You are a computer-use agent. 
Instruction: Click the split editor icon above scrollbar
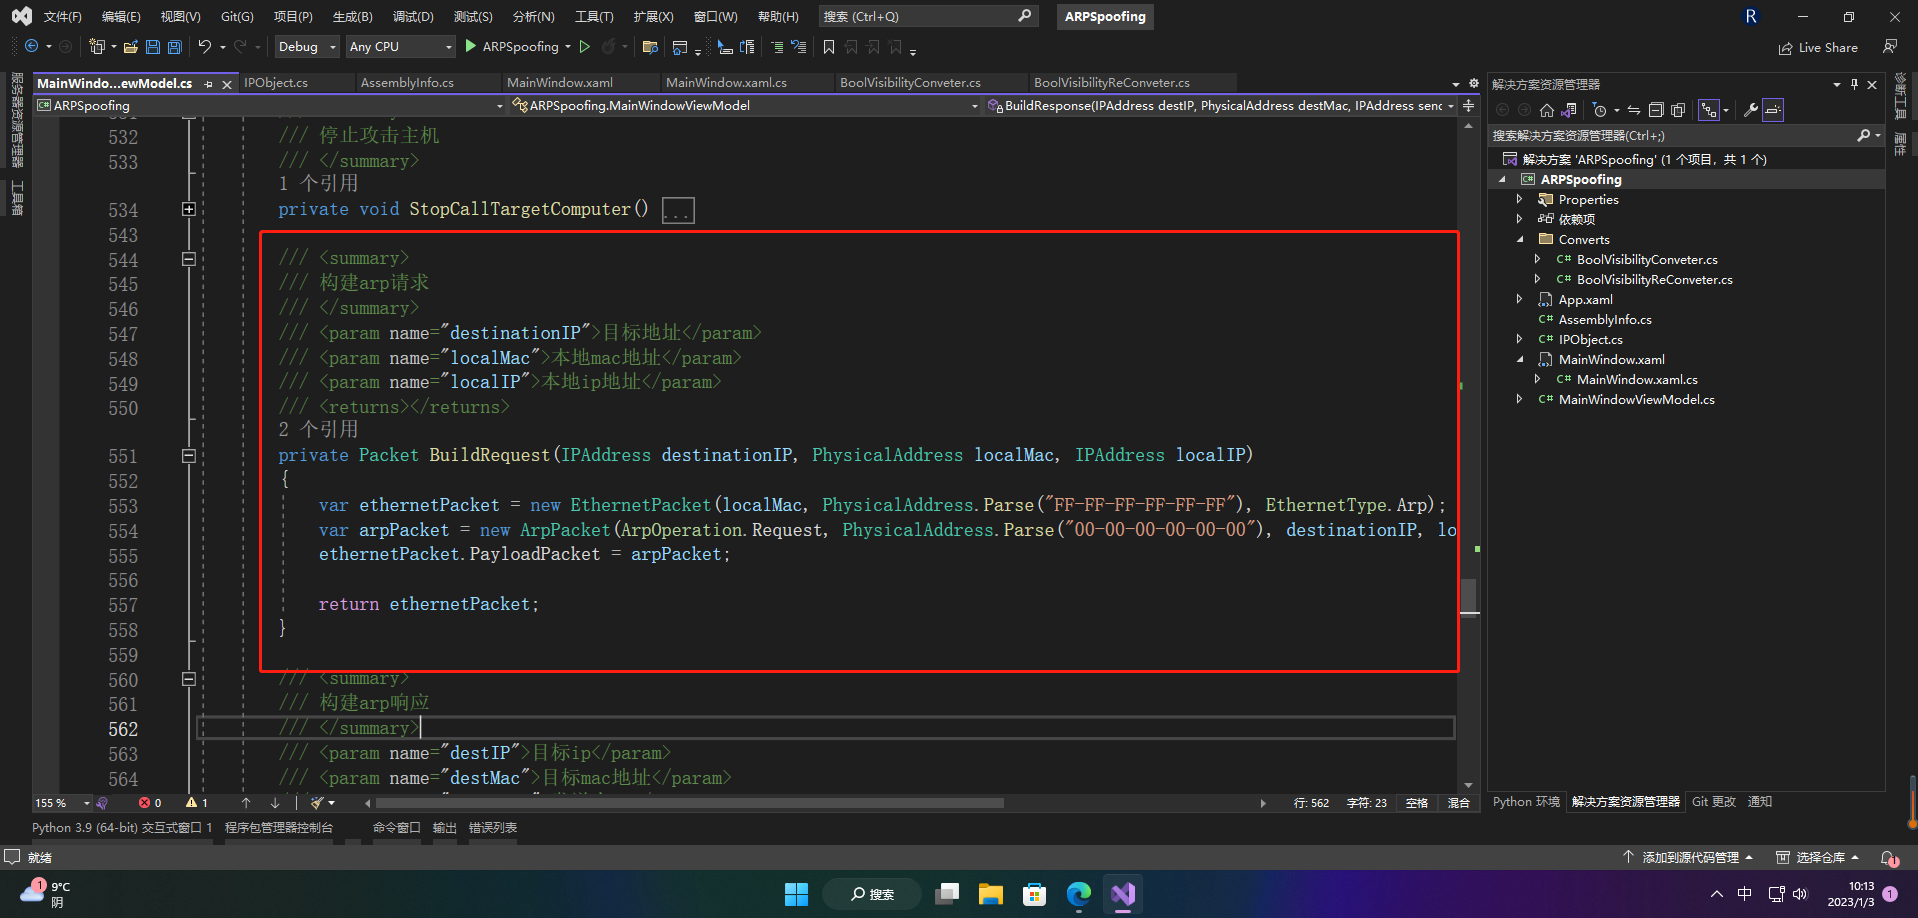coord(1468,105)
